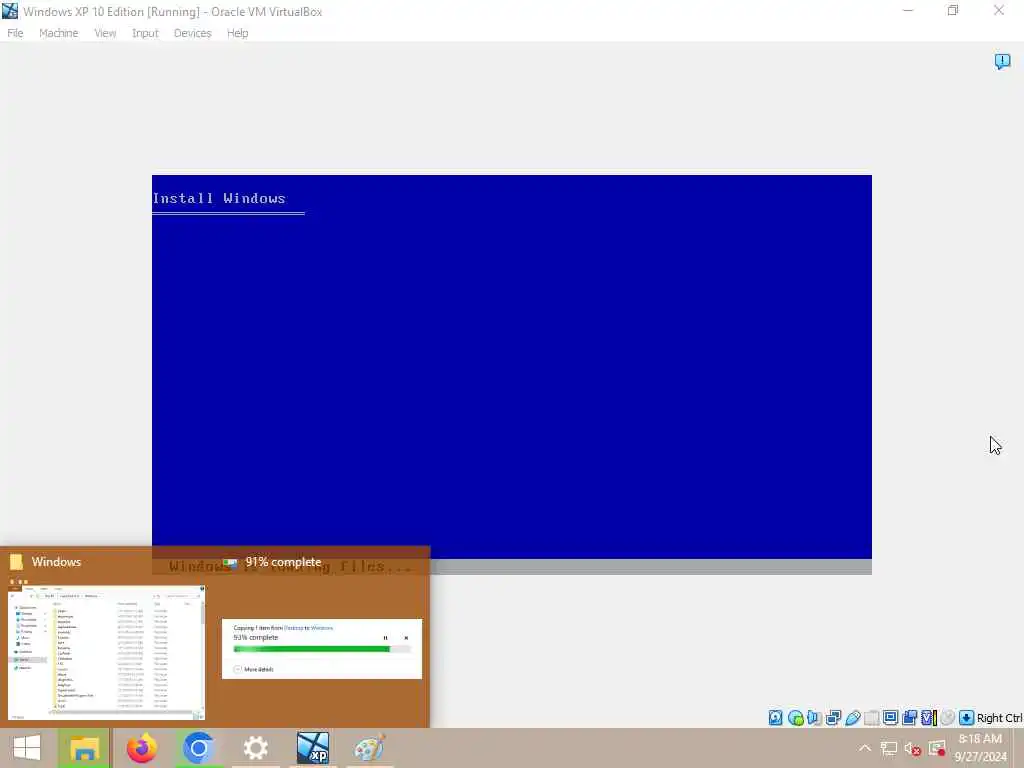Click the 91% complete preview title

click(283, 562)
